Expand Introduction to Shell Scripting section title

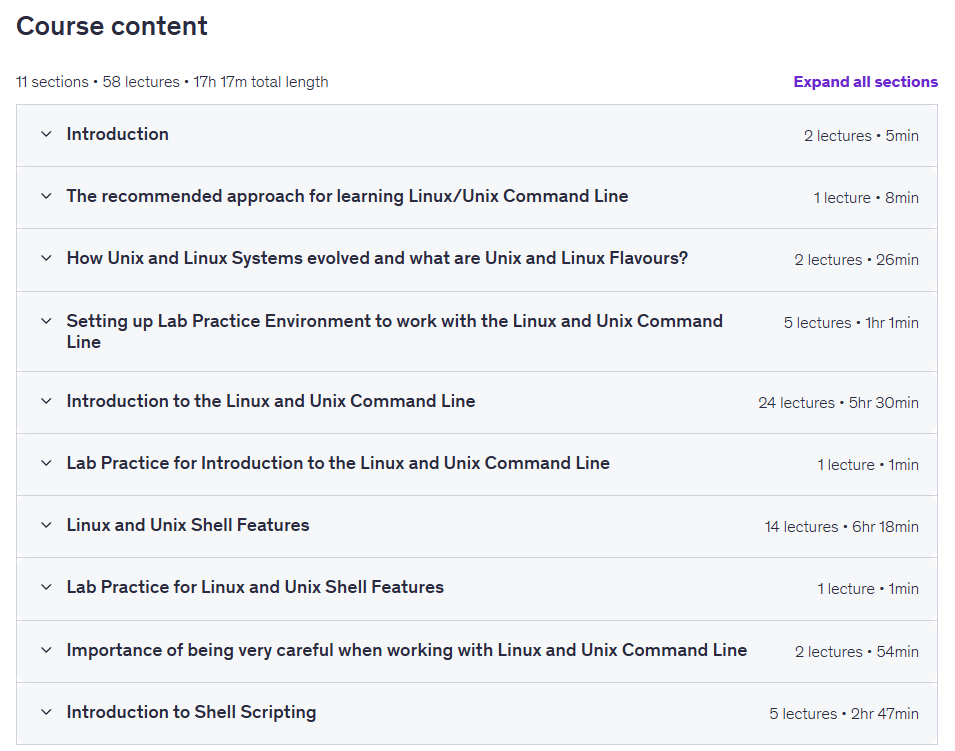pos(191,712)
